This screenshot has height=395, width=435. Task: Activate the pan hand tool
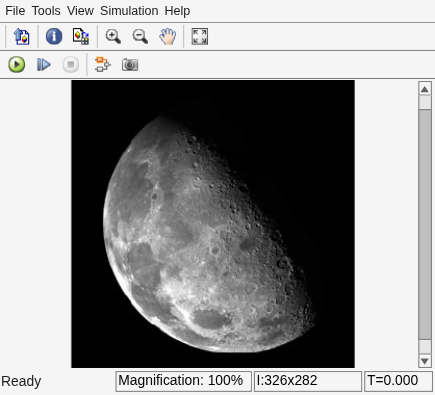point(167,36)
